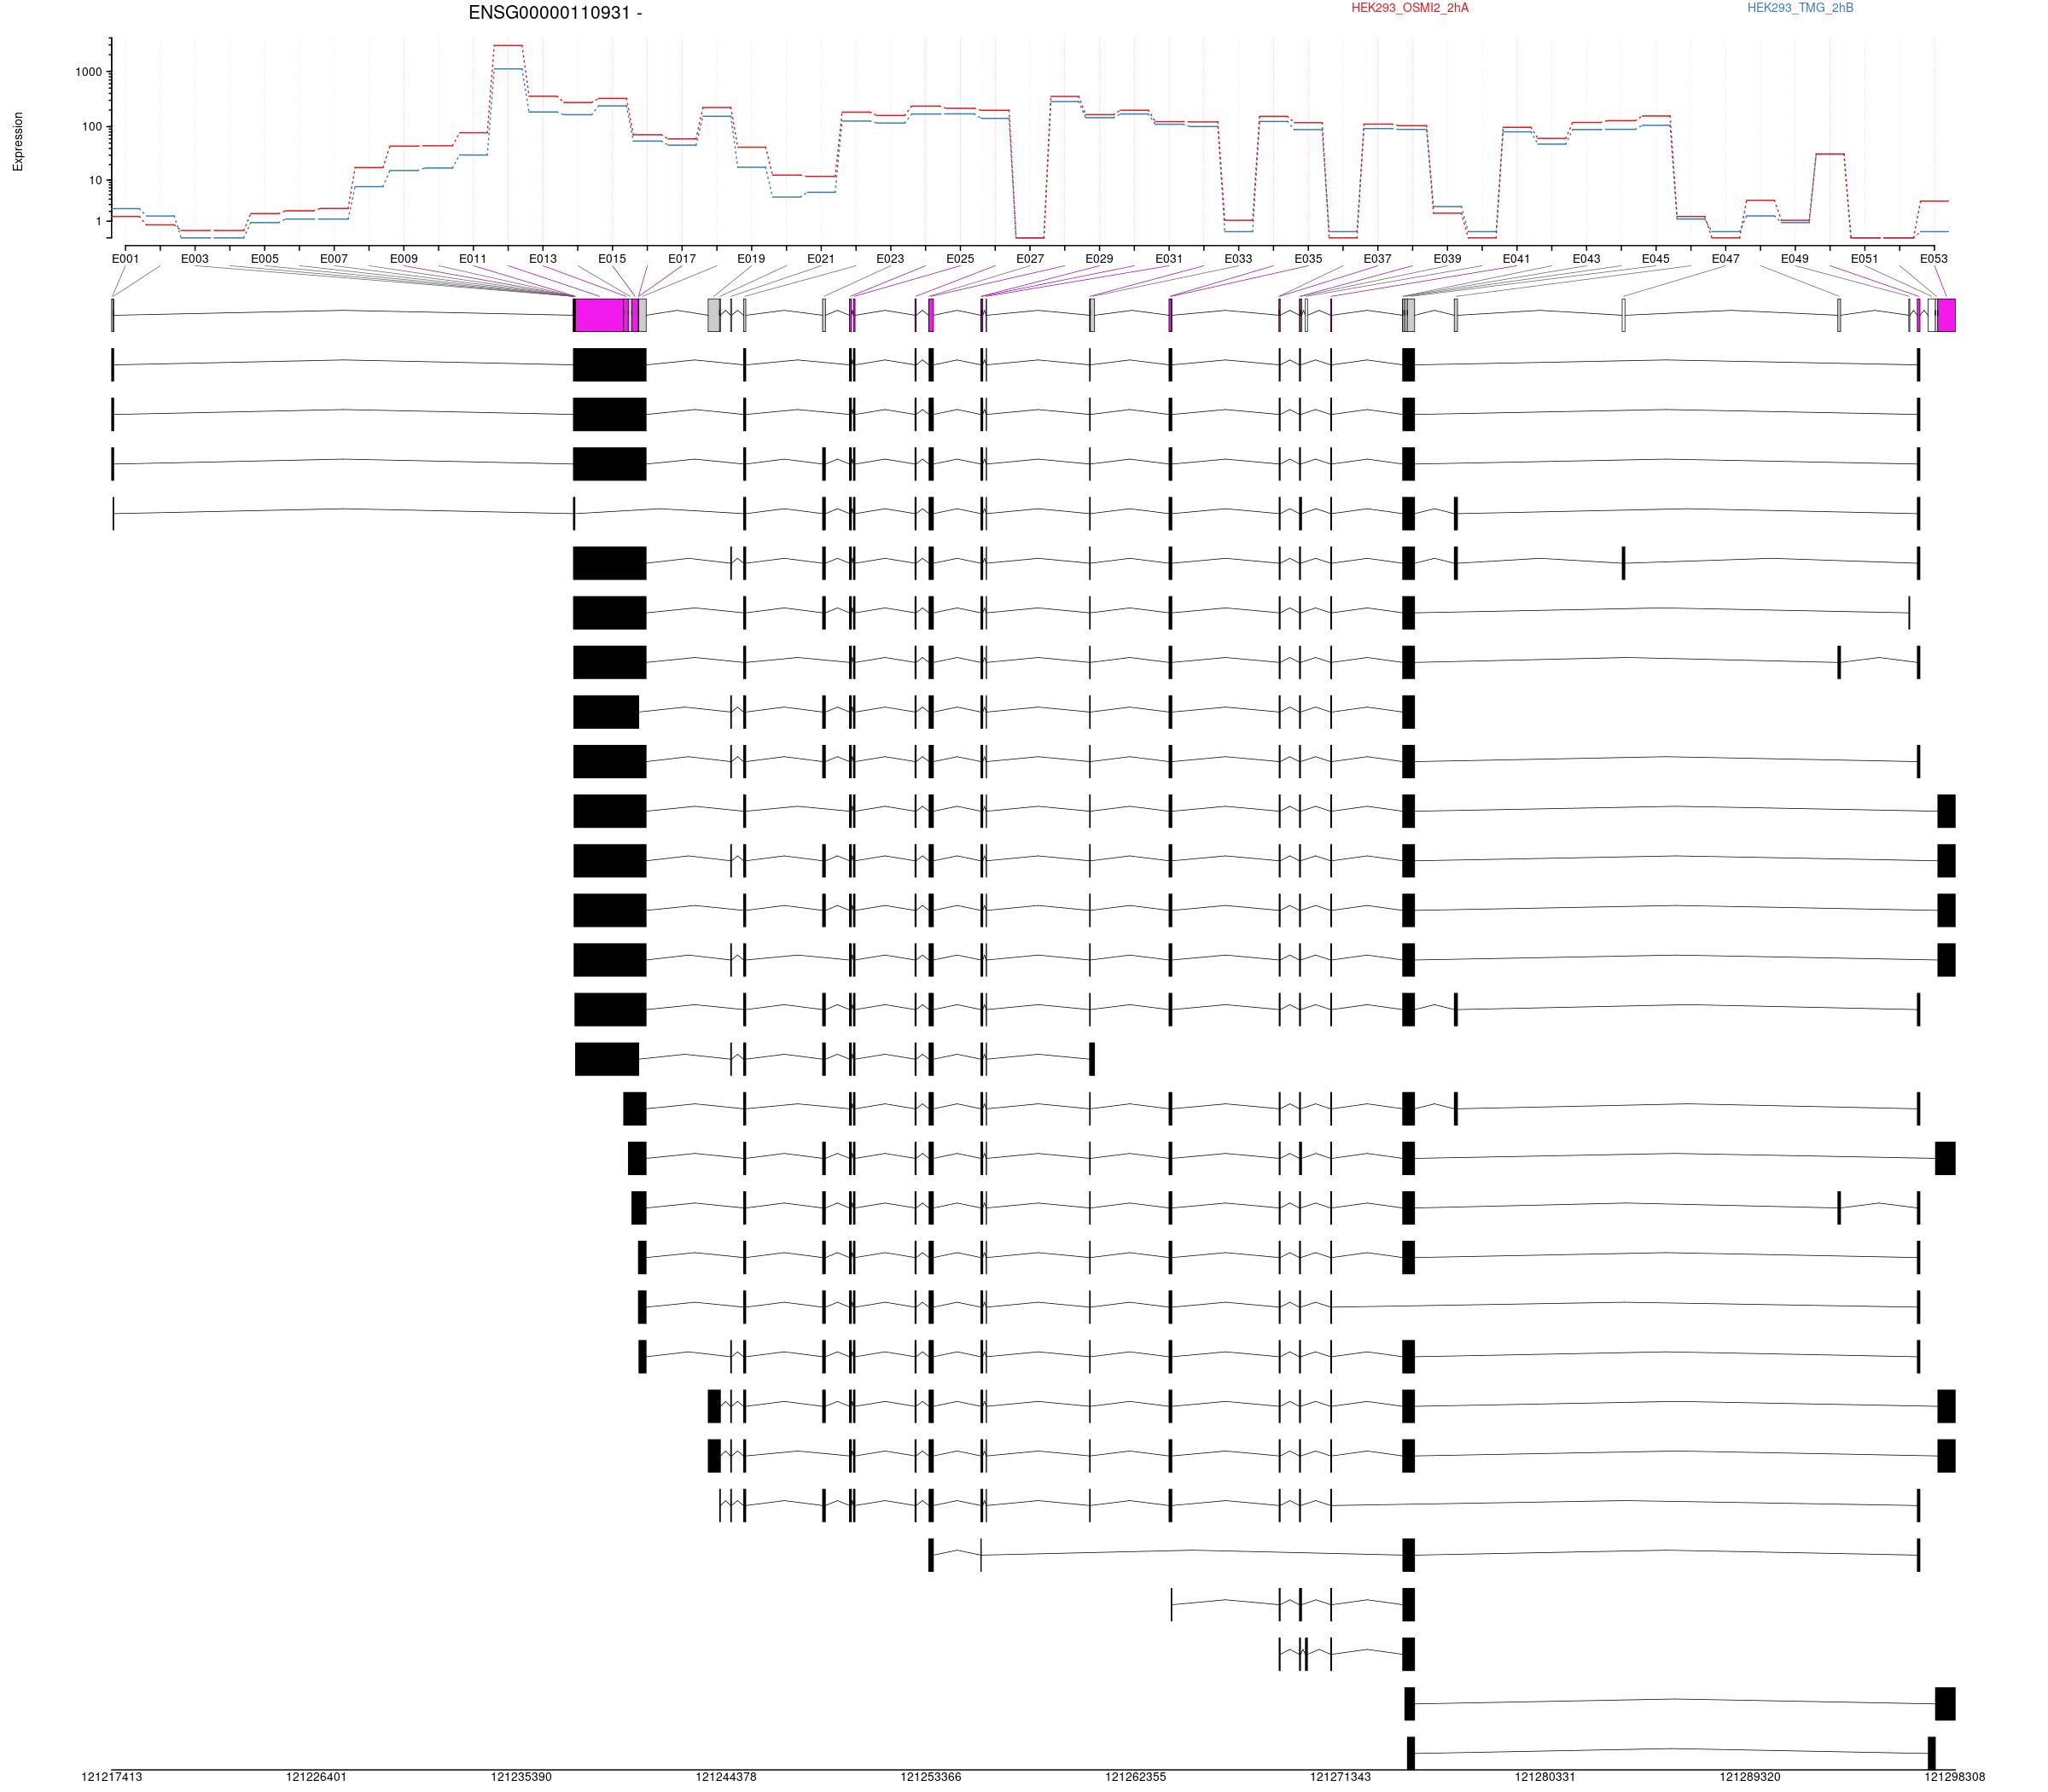Click the Expression y-axis label
Screen dimensions: 2048x1792
17,141
